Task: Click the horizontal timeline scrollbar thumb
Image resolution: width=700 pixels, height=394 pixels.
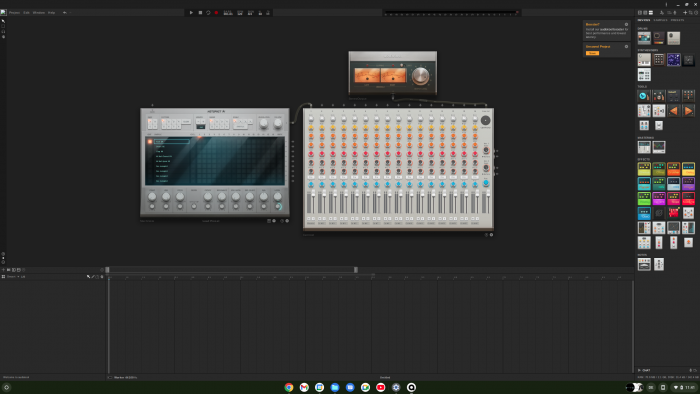Action: 232,270
